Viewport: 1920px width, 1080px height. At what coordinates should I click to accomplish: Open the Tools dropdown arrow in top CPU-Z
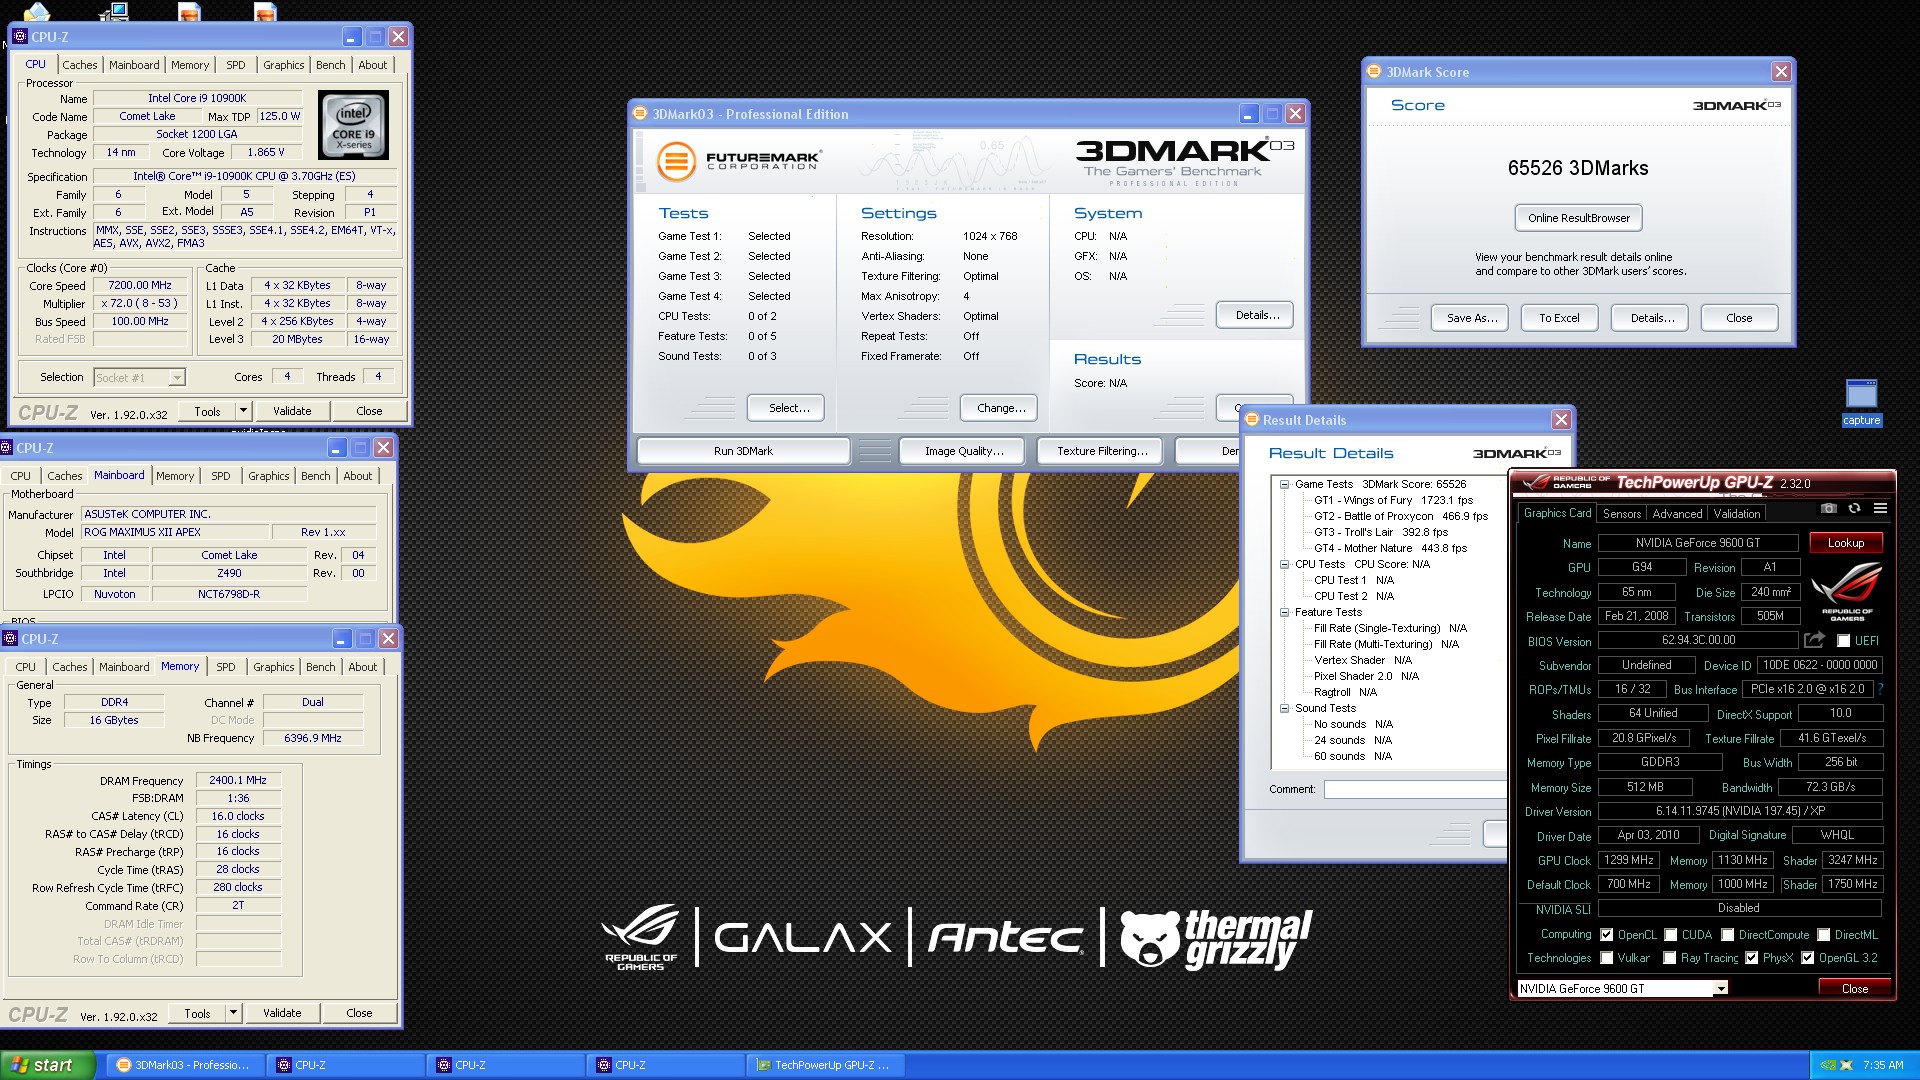click(x=242, y=411)
